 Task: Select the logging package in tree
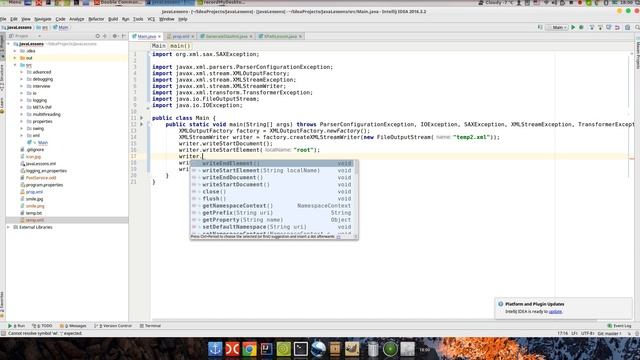pyautogui.click(x=40, y=100)
